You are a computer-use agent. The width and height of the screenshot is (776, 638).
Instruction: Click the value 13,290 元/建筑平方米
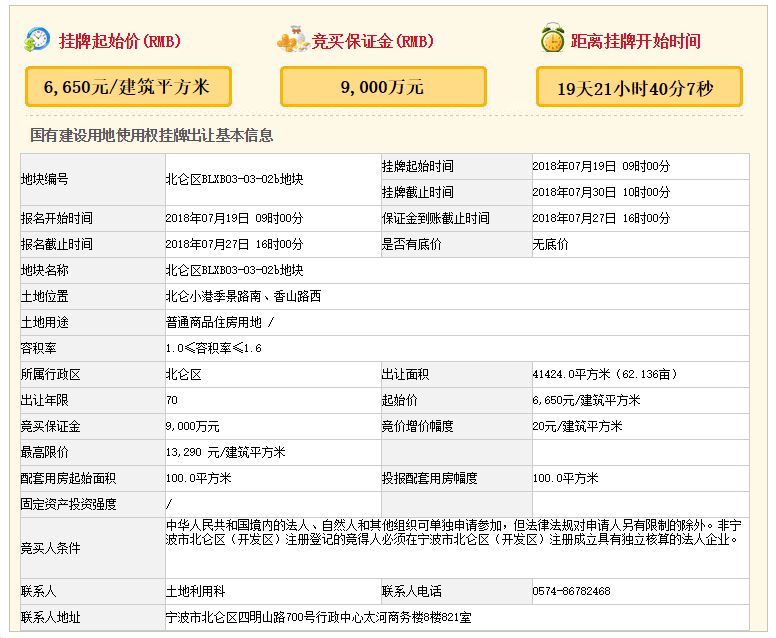226,452
